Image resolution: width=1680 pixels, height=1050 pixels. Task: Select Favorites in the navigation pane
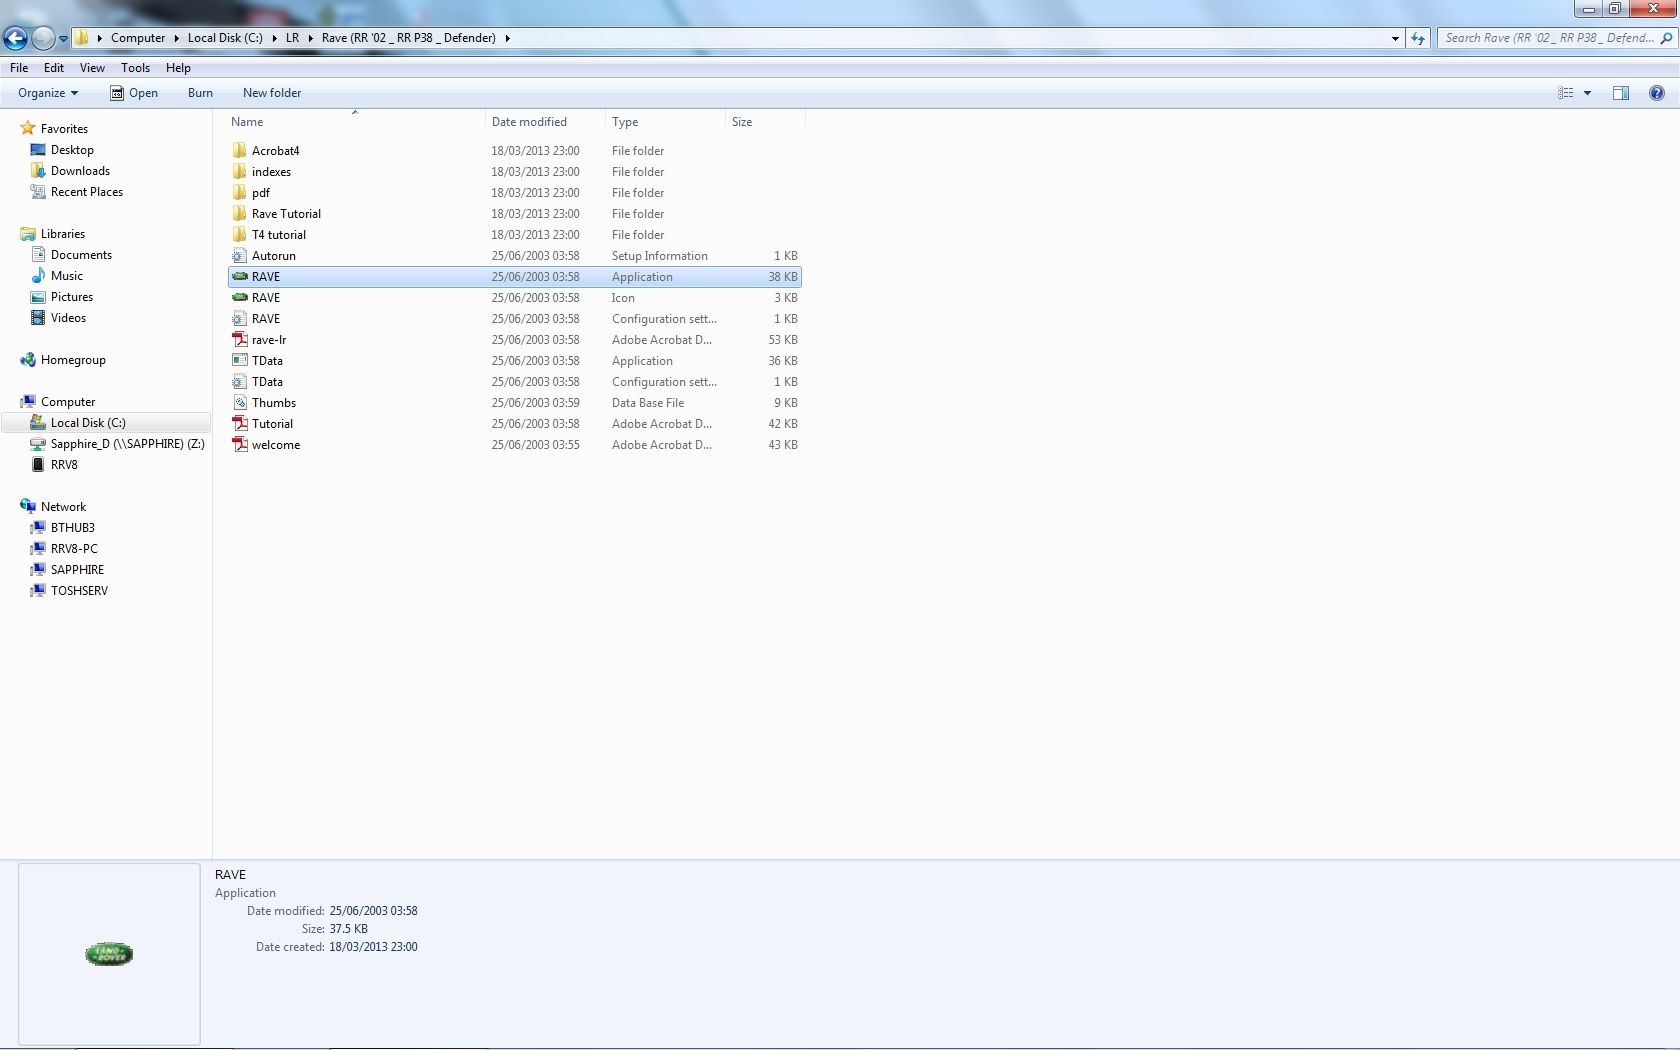click(64, 129)
